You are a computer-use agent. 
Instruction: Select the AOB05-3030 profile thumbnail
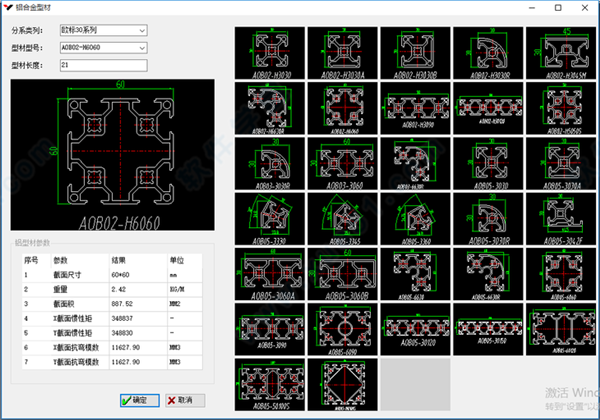tap(488, 164)
